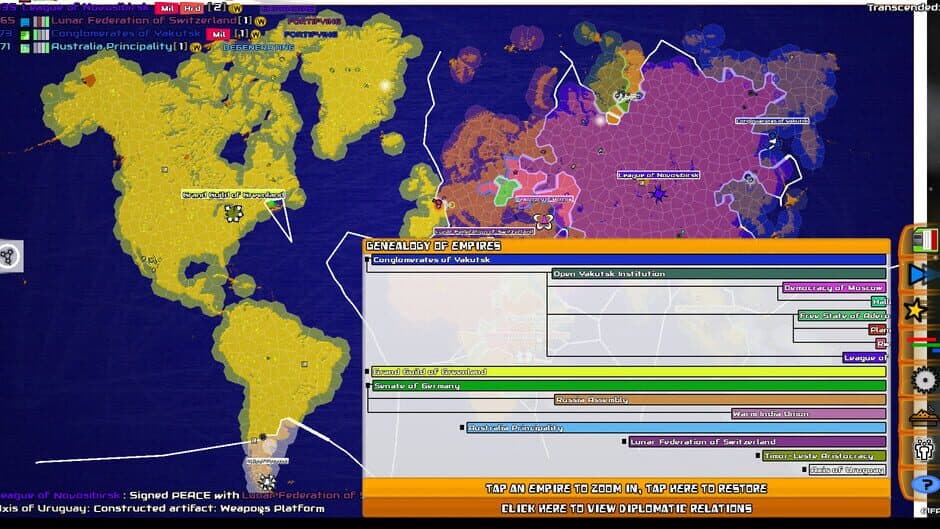Click the Warm India Union genealogy bar
The width and height of the screenshot is (940, 529).
(809, 414)
